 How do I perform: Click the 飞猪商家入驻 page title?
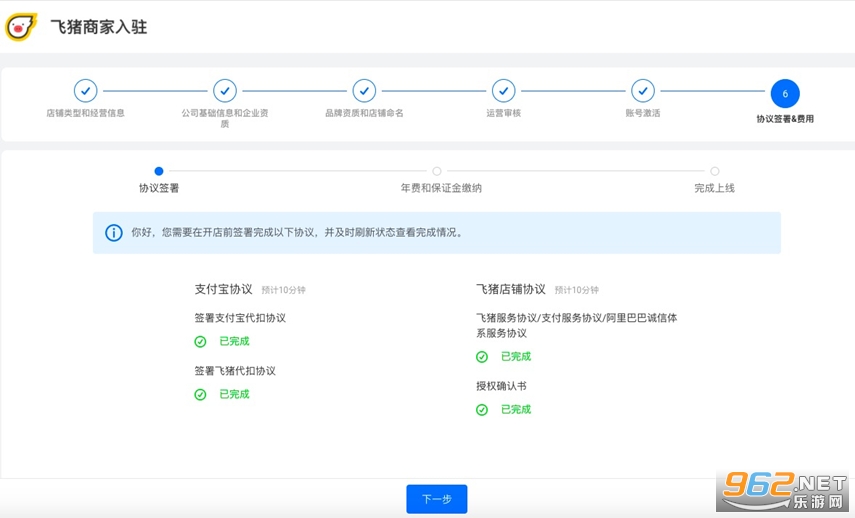coord(98,27)
